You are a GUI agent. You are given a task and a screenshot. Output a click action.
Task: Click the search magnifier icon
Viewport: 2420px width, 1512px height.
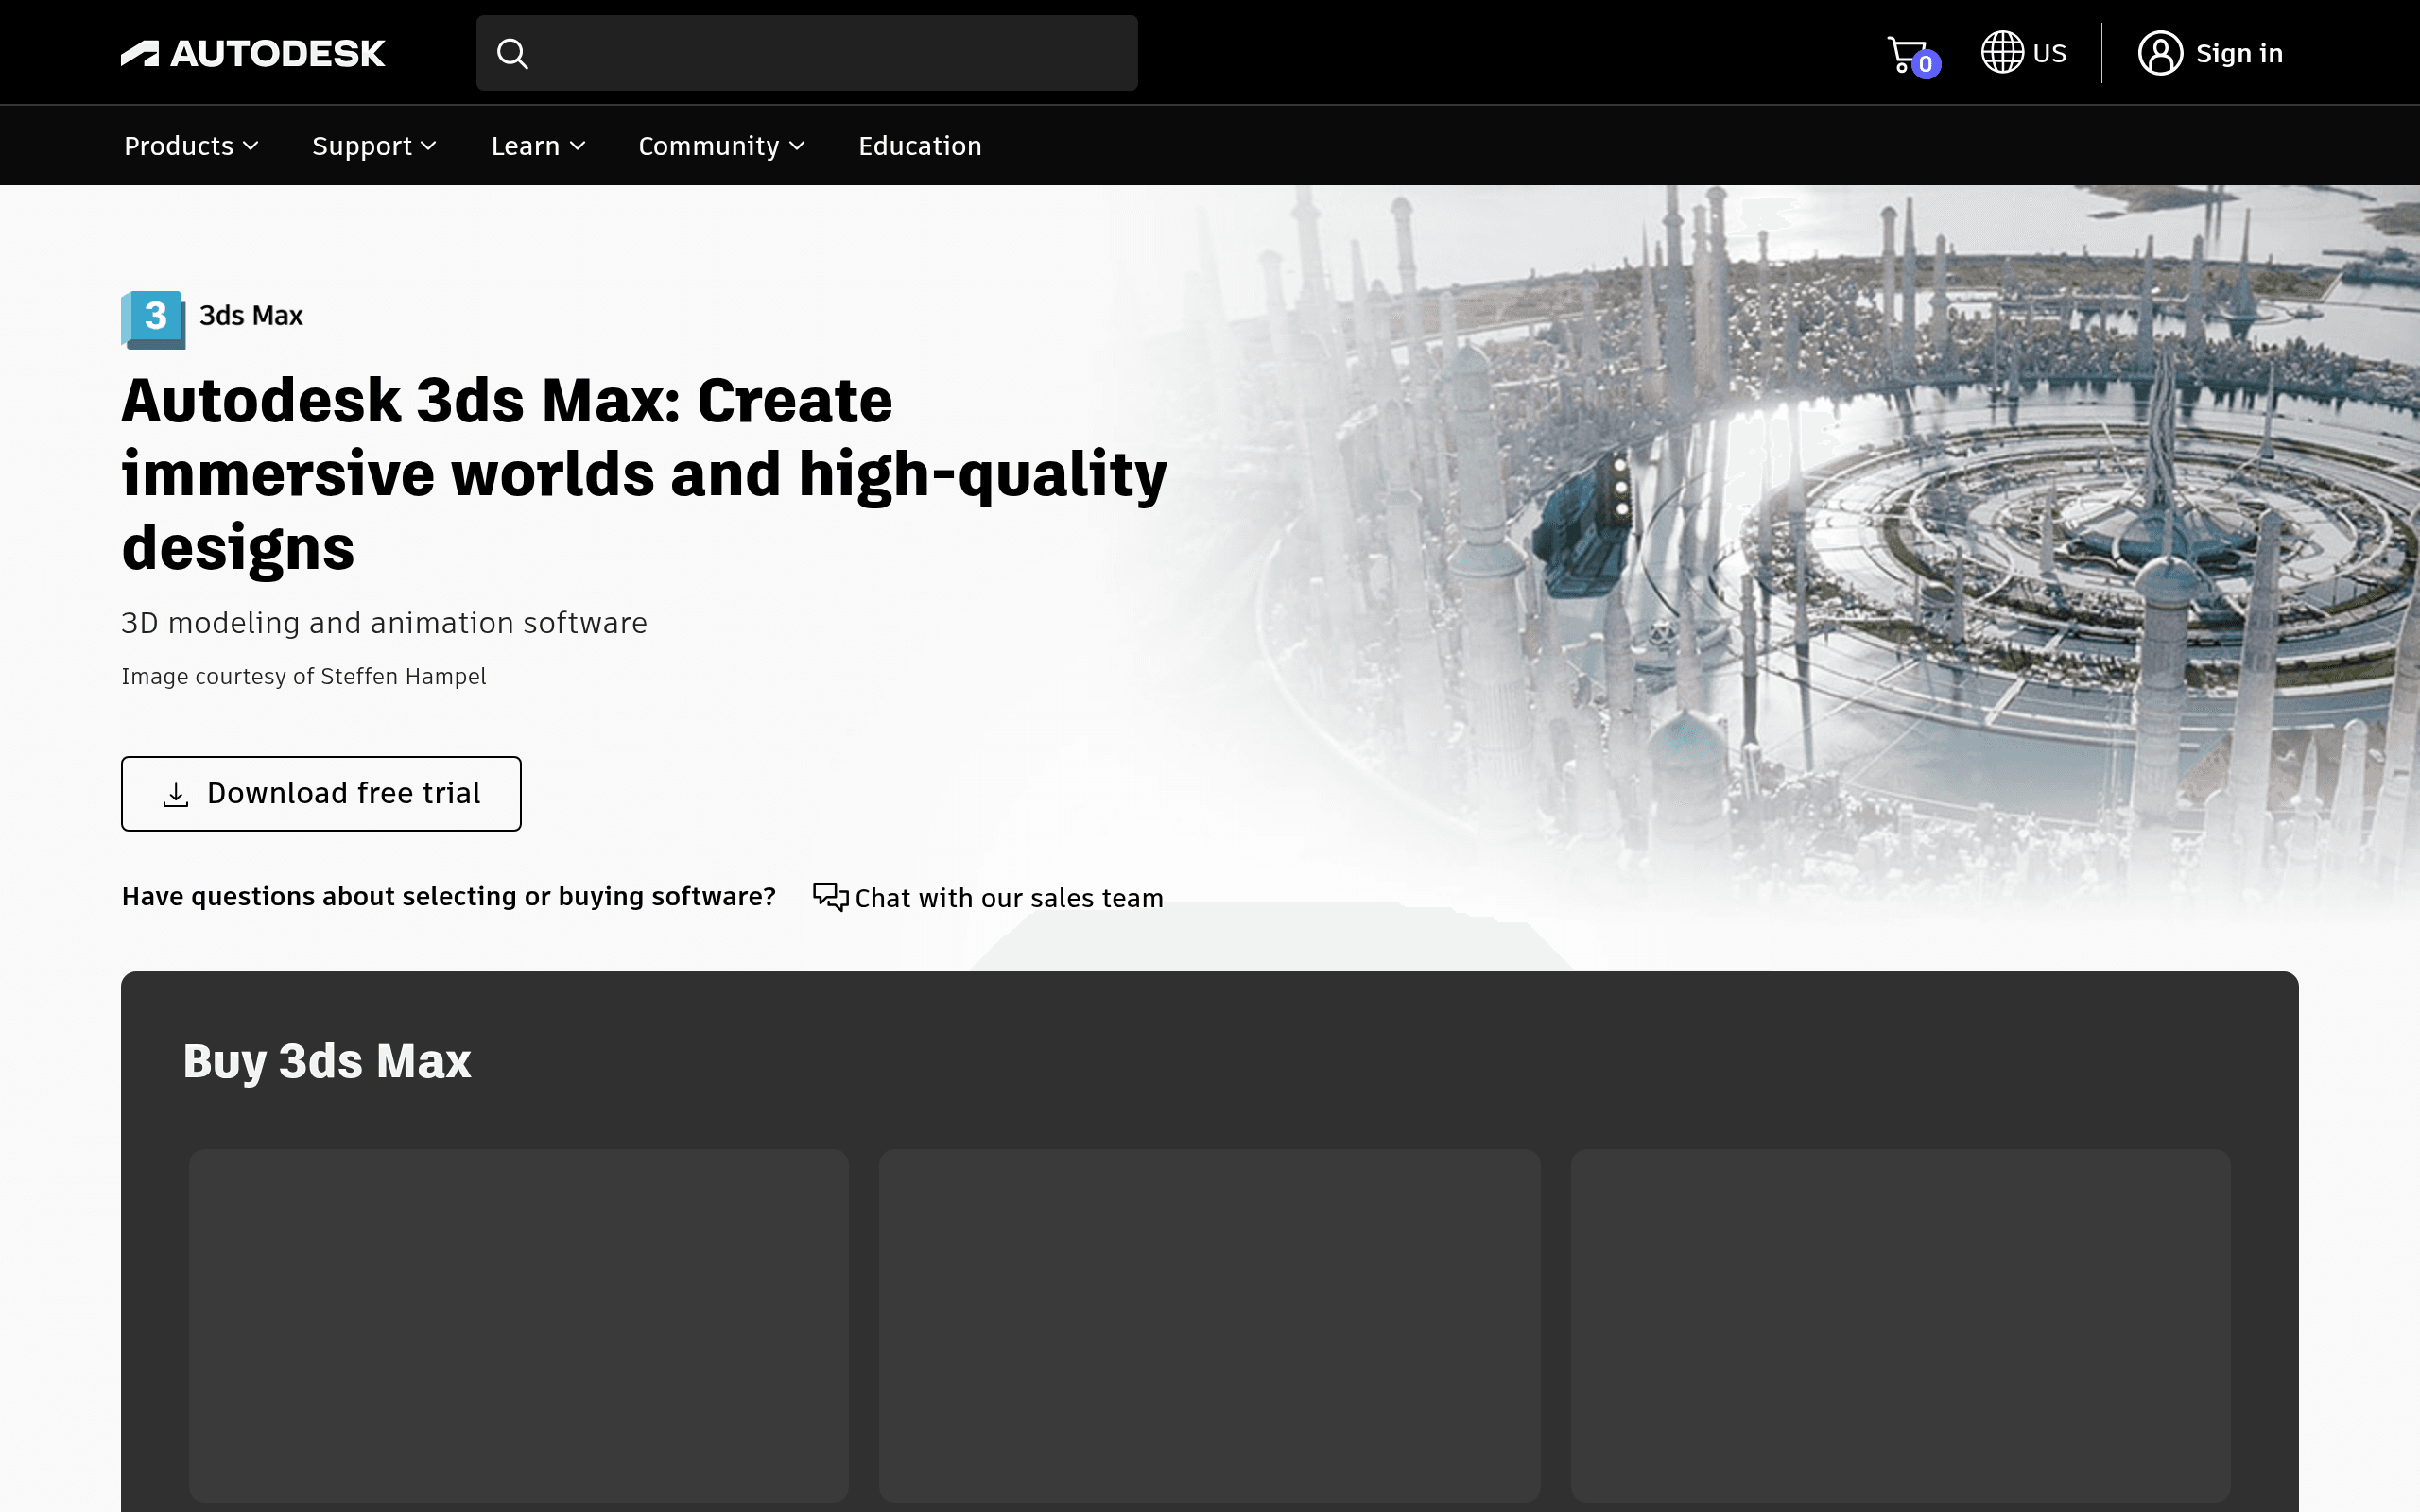click(512, 53)
